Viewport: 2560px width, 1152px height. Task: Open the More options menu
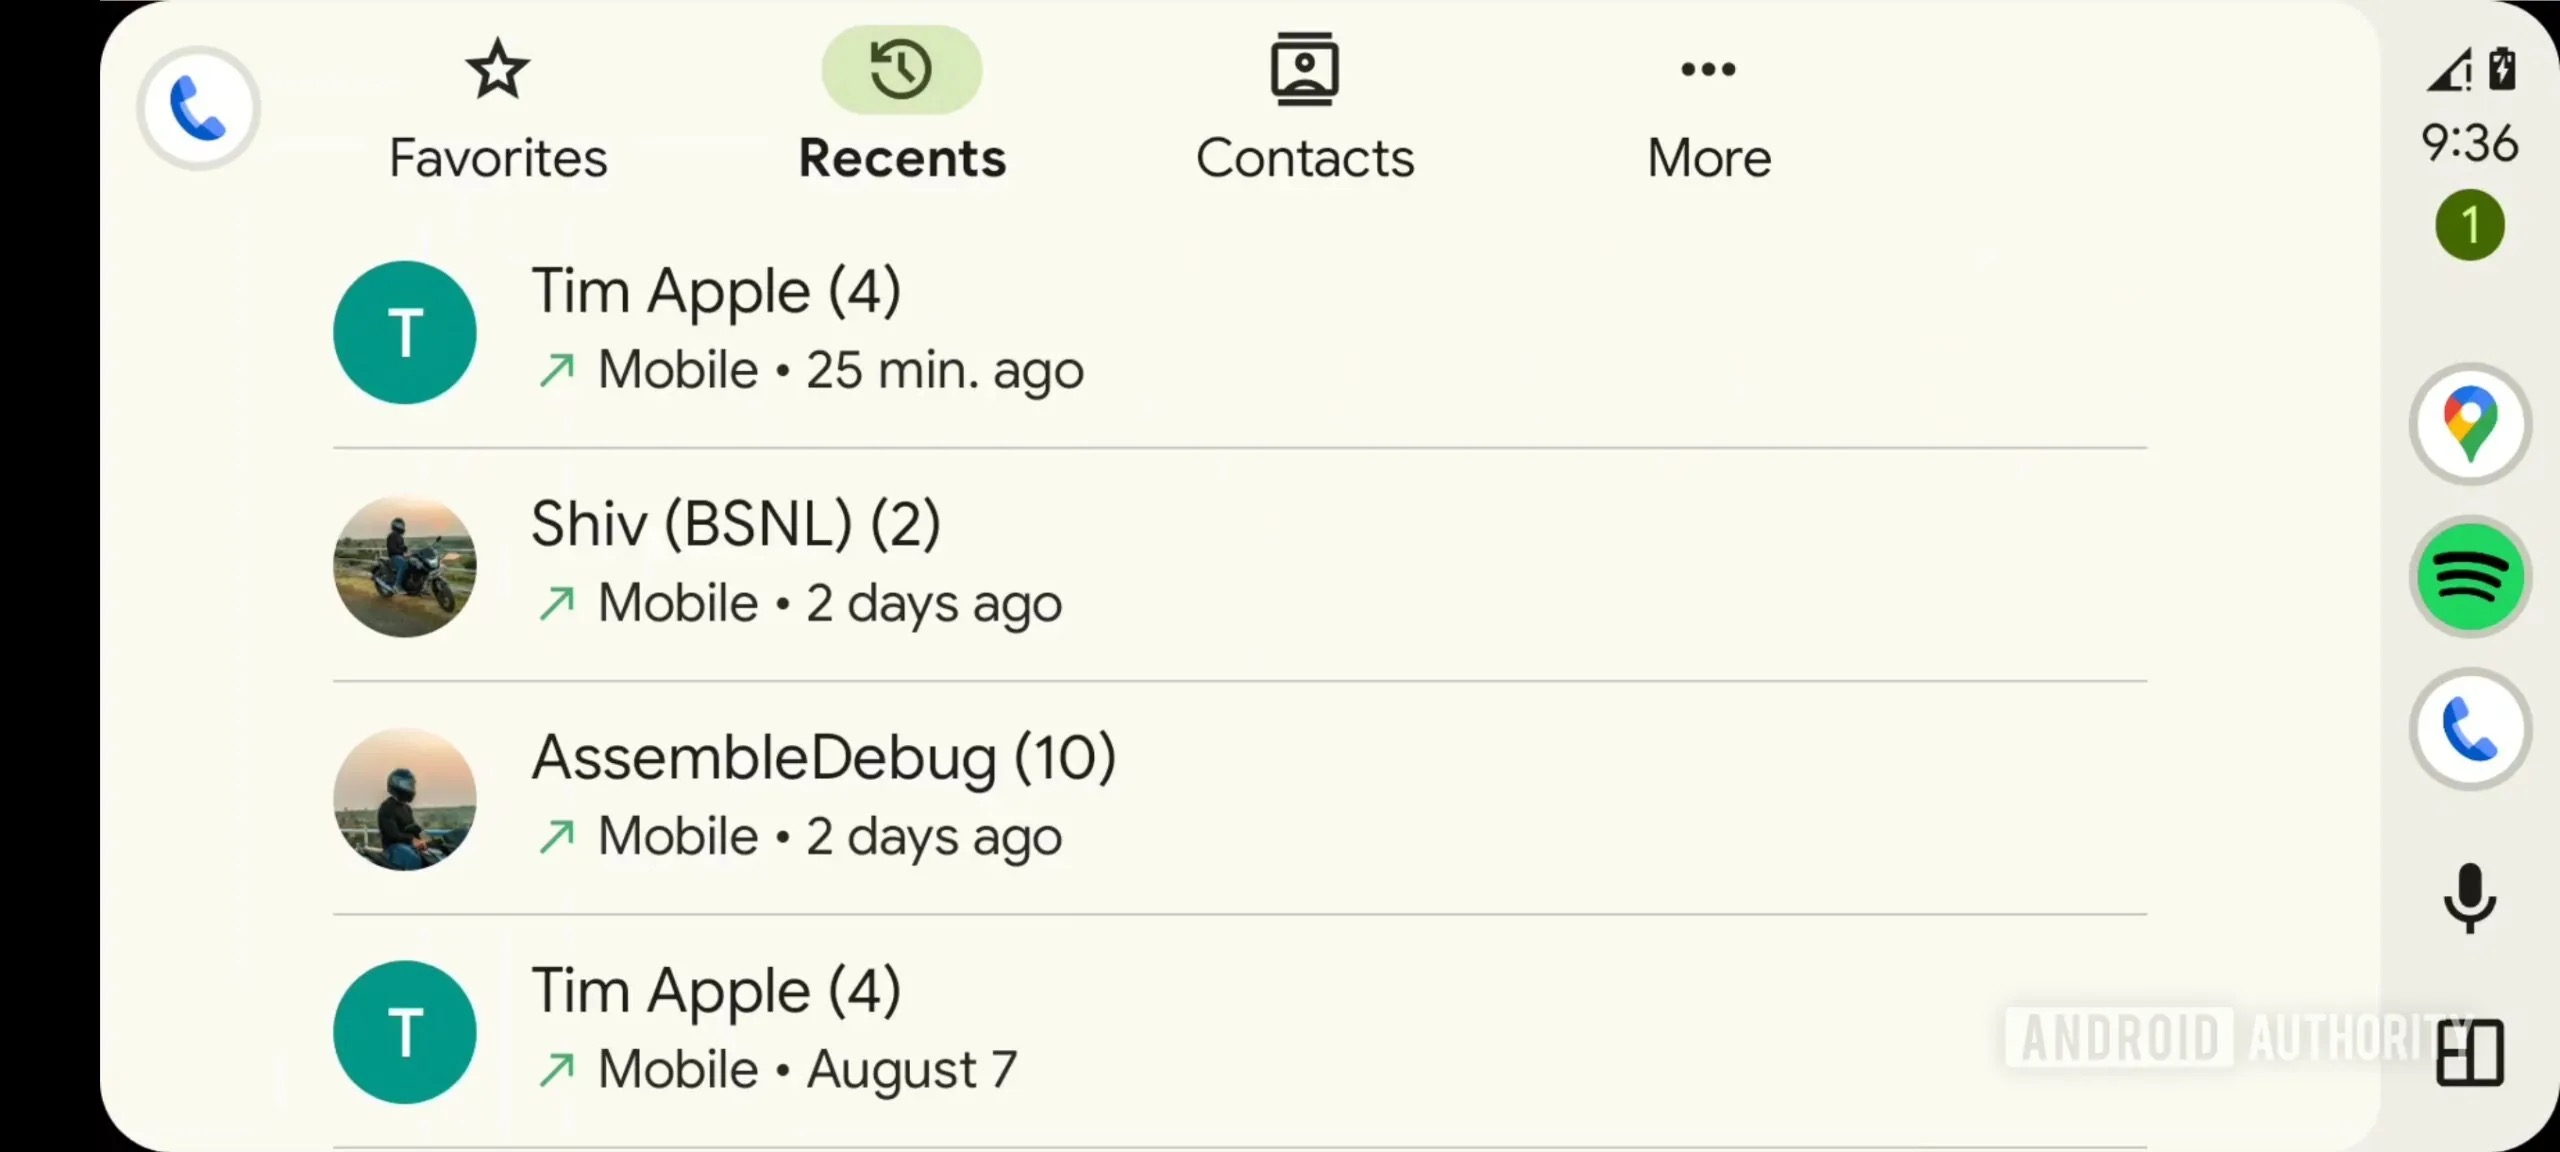[x=1709, y=110]
